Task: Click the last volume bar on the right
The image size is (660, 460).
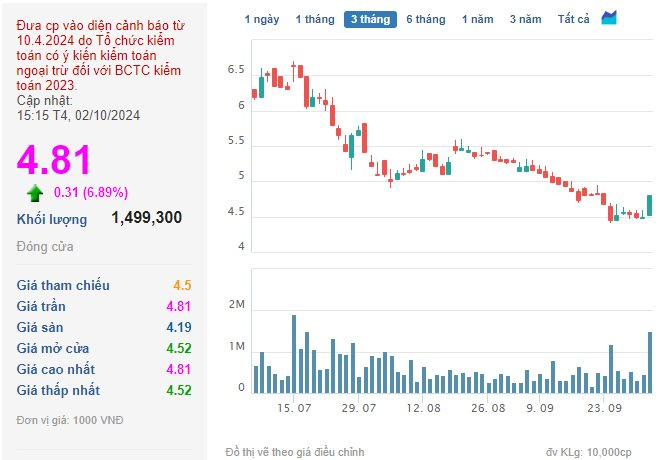Action: coord(649,362)
